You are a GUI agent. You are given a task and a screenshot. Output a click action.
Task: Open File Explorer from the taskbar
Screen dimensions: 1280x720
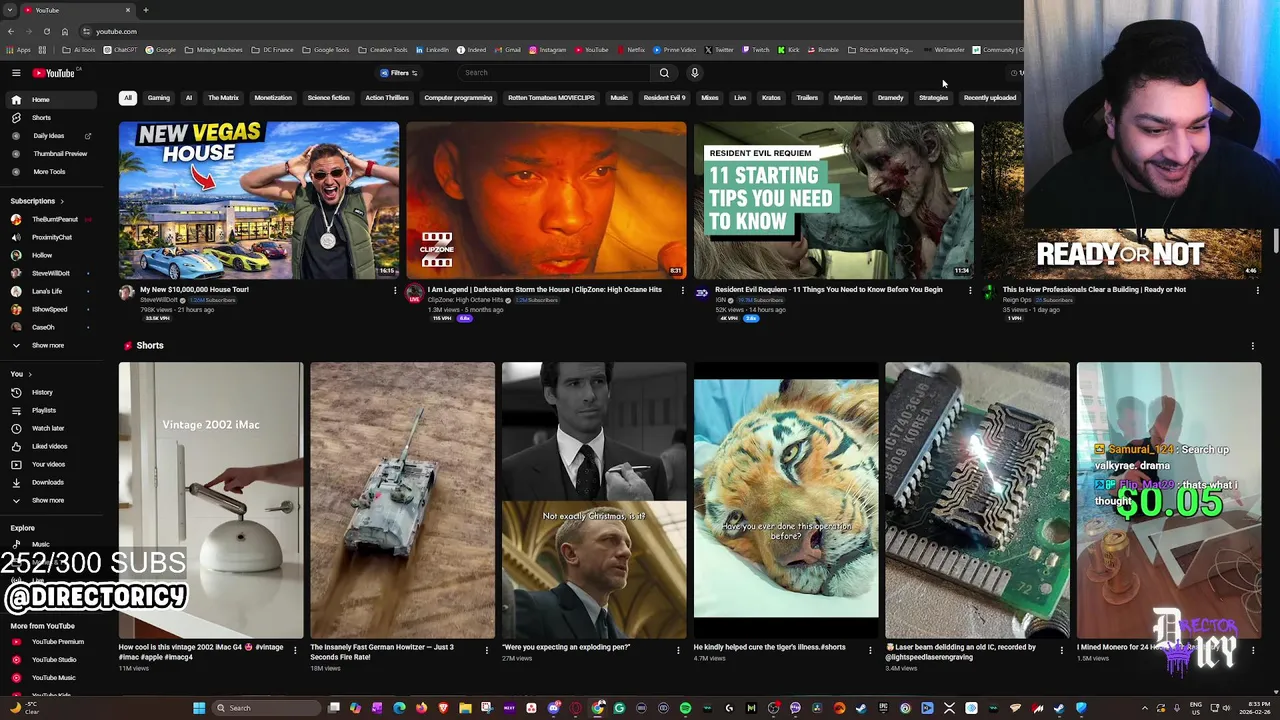click(x=465, y=708)
